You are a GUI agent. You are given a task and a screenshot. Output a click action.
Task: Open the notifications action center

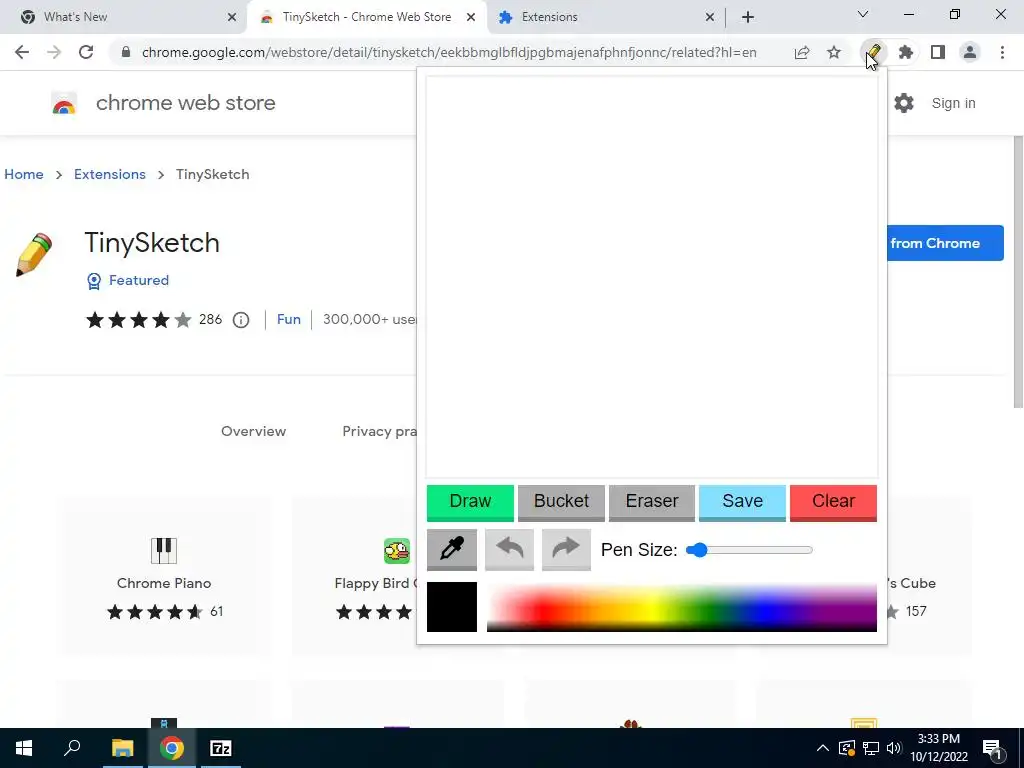993,749
